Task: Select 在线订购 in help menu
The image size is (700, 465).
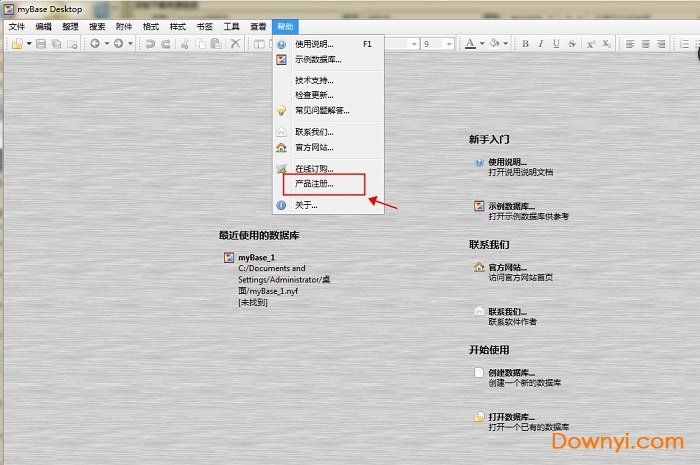Action: pos(328,169)
